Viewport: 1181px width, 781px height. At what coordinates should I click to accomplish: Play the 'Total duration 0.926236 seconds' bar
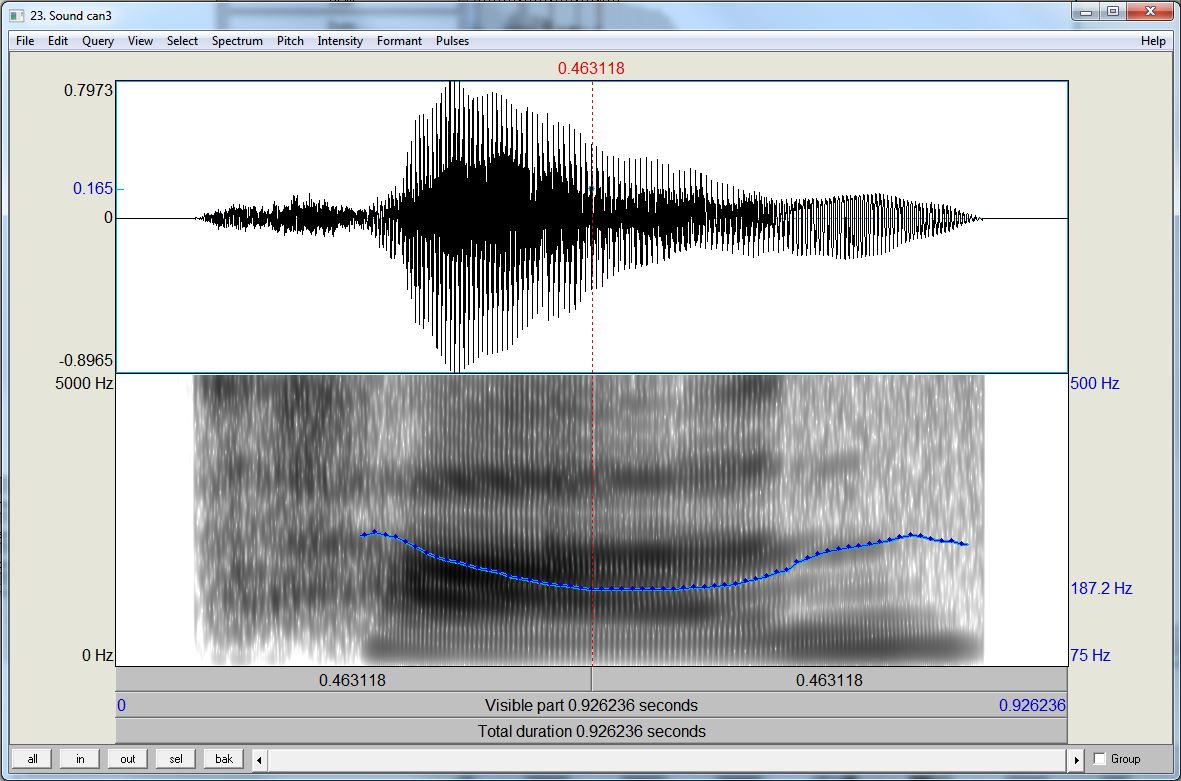click(591, 731)
